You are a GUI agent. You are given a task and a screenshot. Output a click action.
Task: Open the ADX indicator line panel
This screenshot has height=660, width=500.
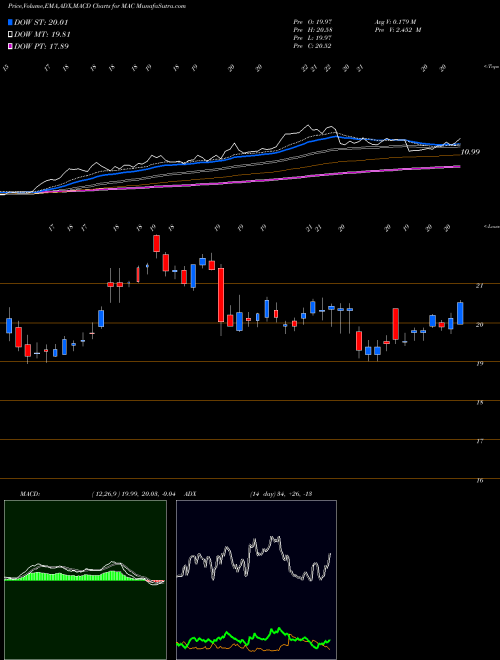[x=256, y=580]
